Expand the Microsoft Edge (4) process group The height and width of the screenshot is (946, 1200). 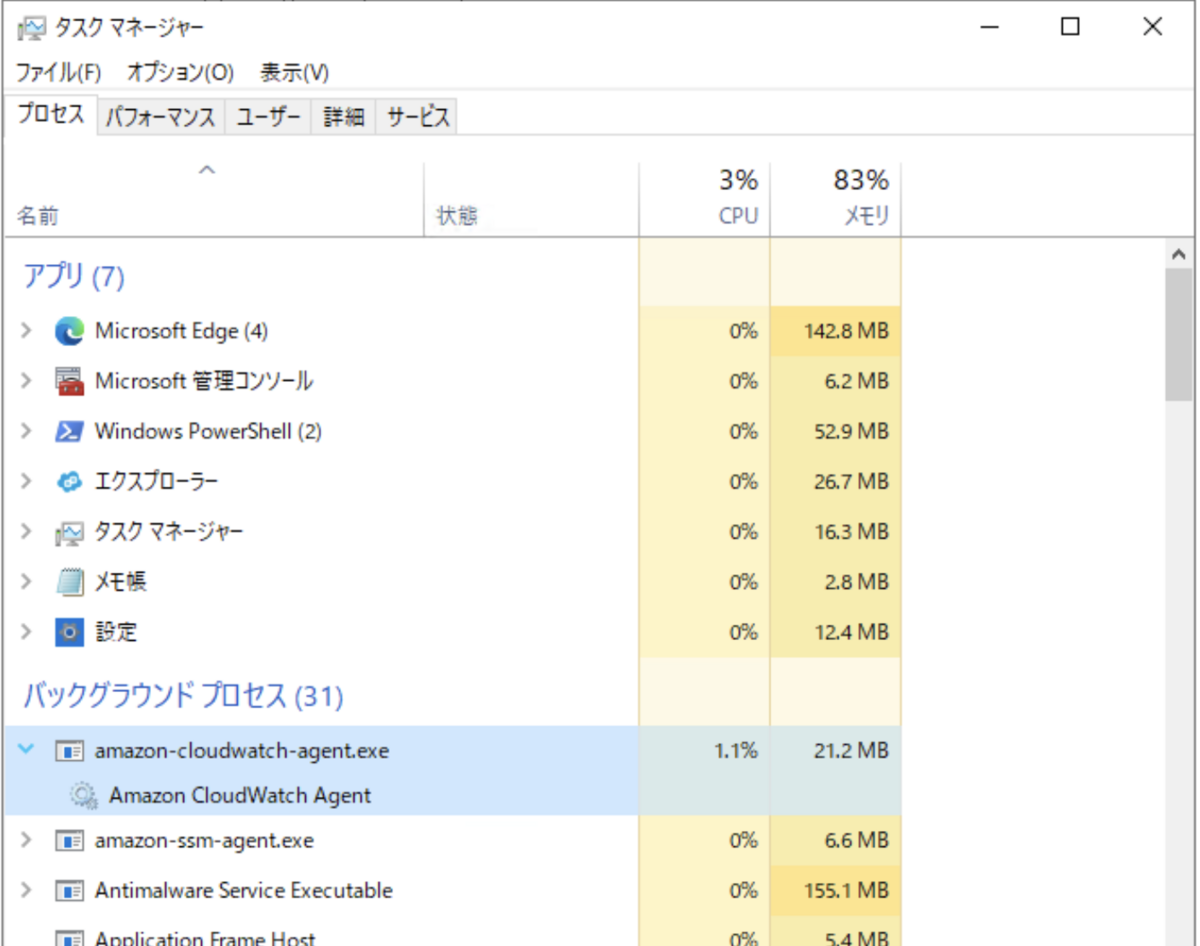point(26,331)
